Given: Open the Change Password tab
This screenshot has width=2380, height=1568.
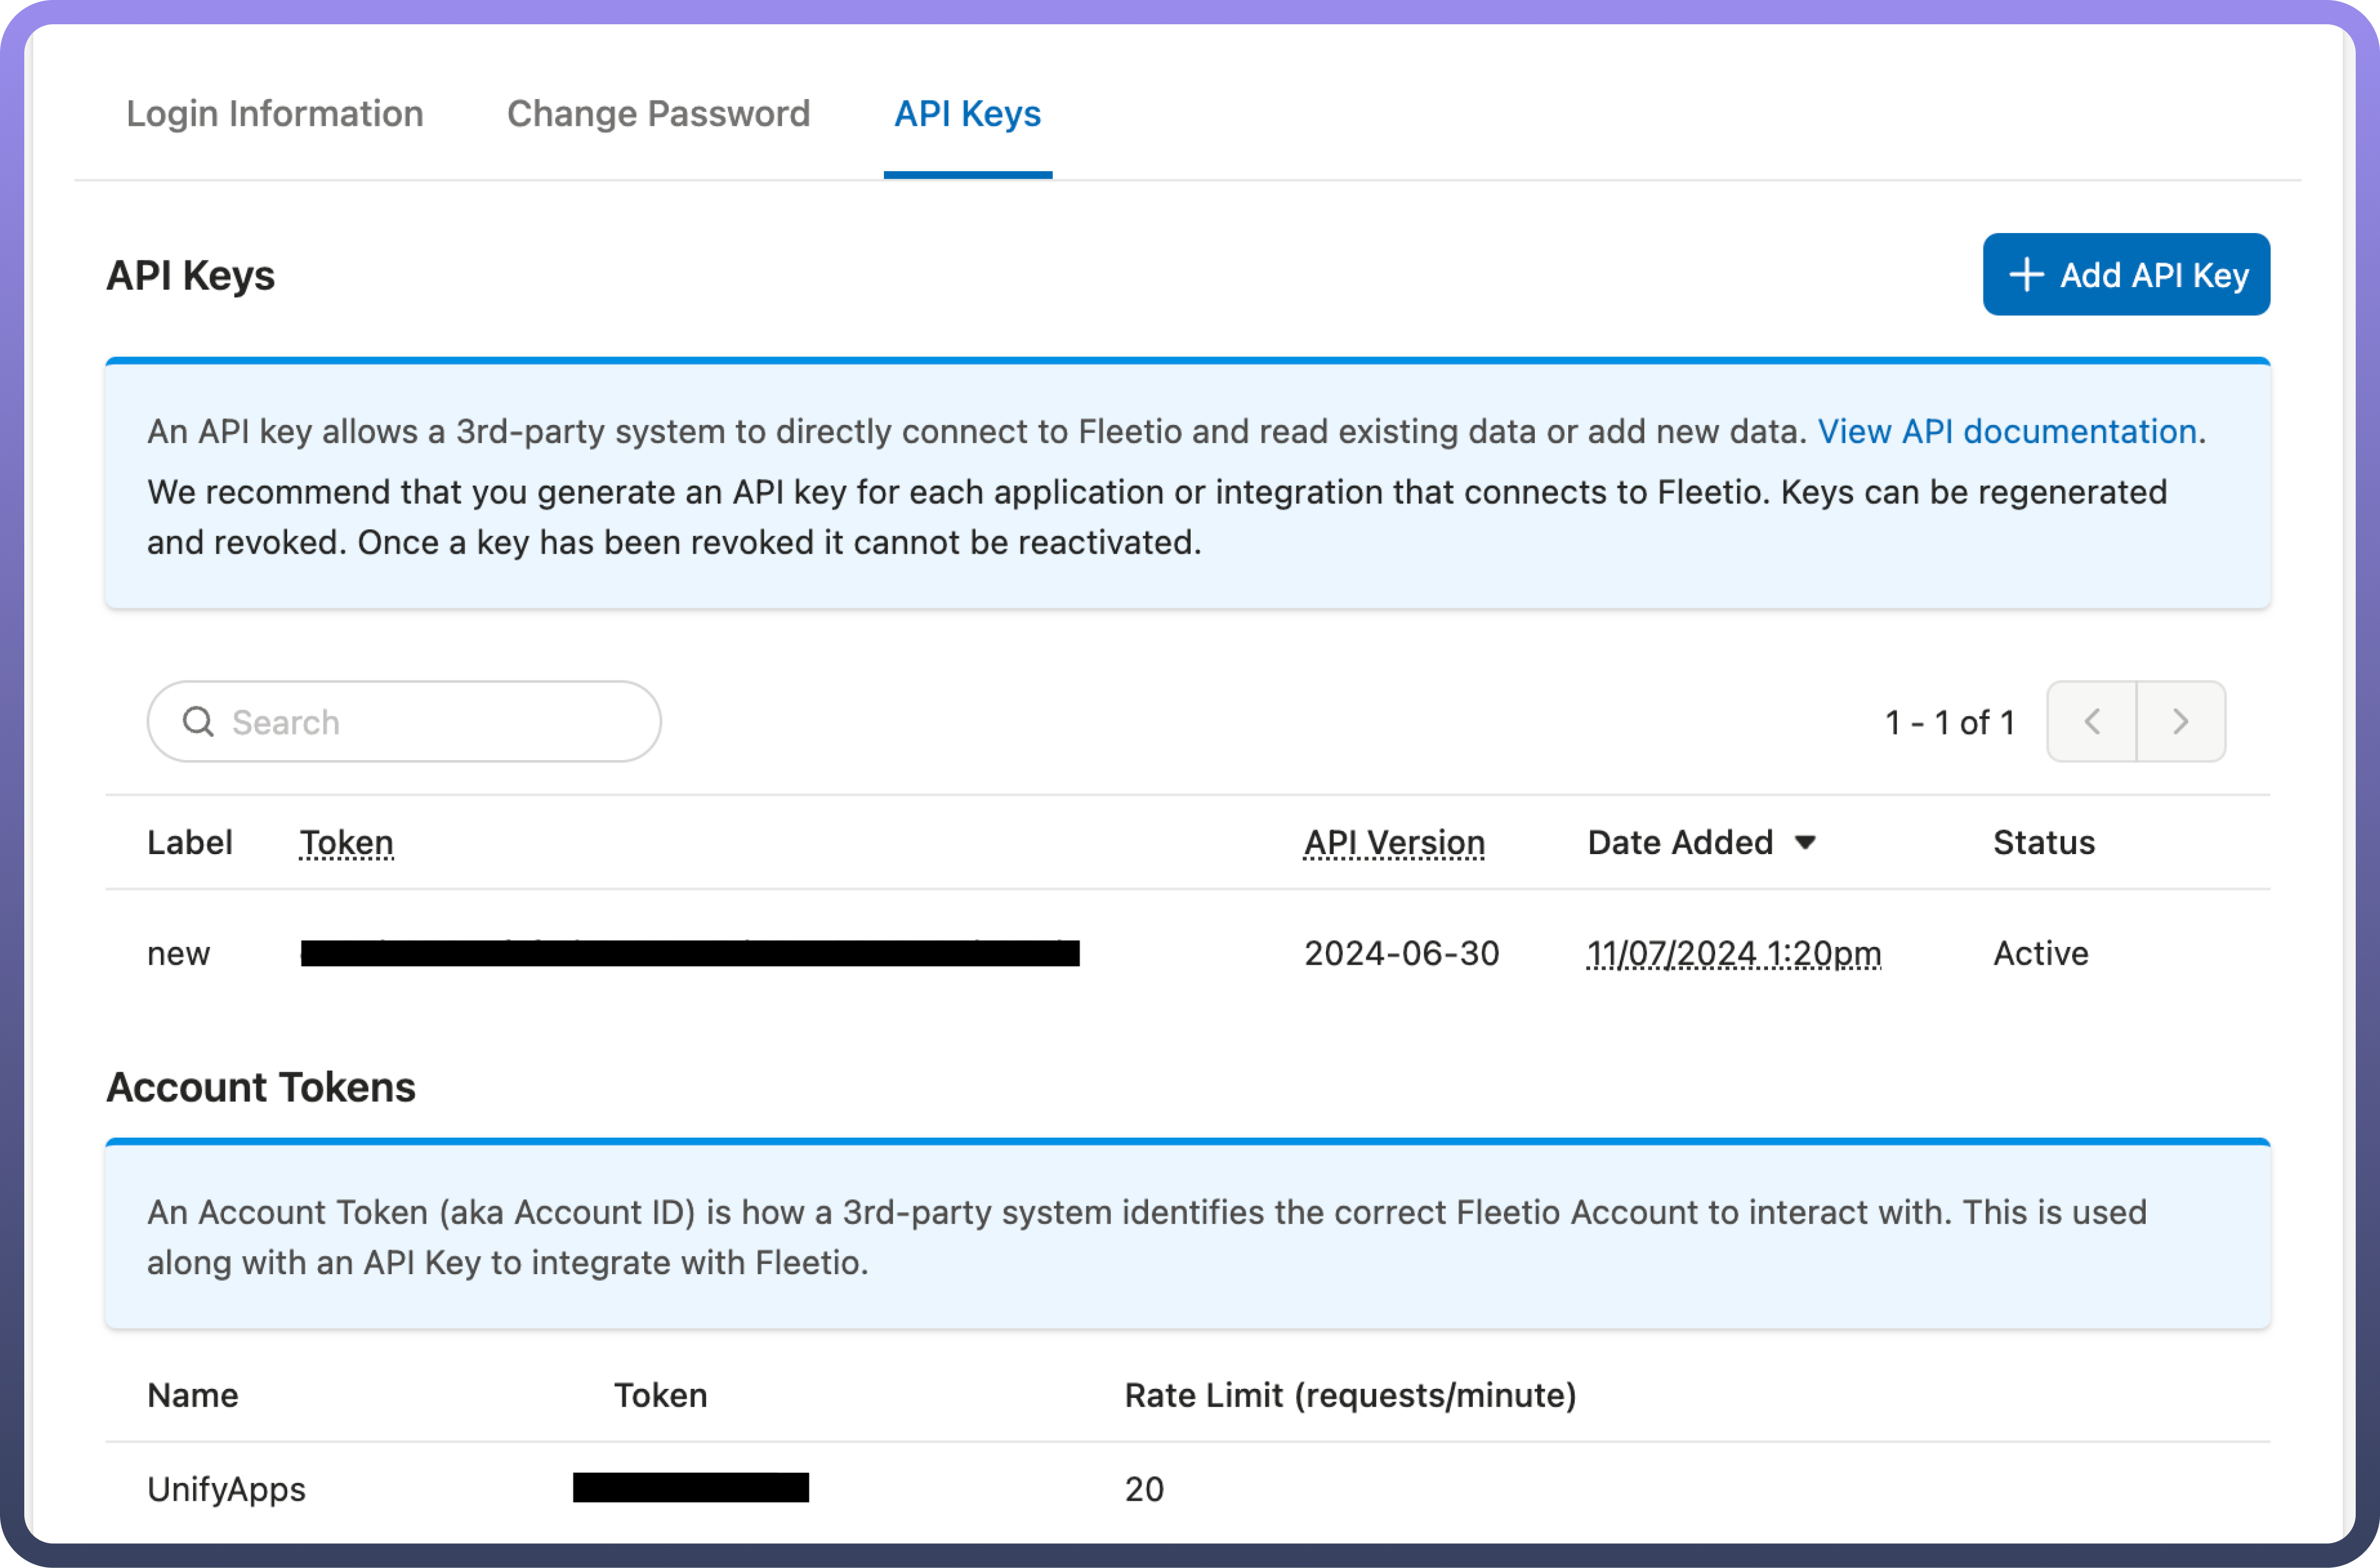Looking at the screenshot, I should [658, 114].
